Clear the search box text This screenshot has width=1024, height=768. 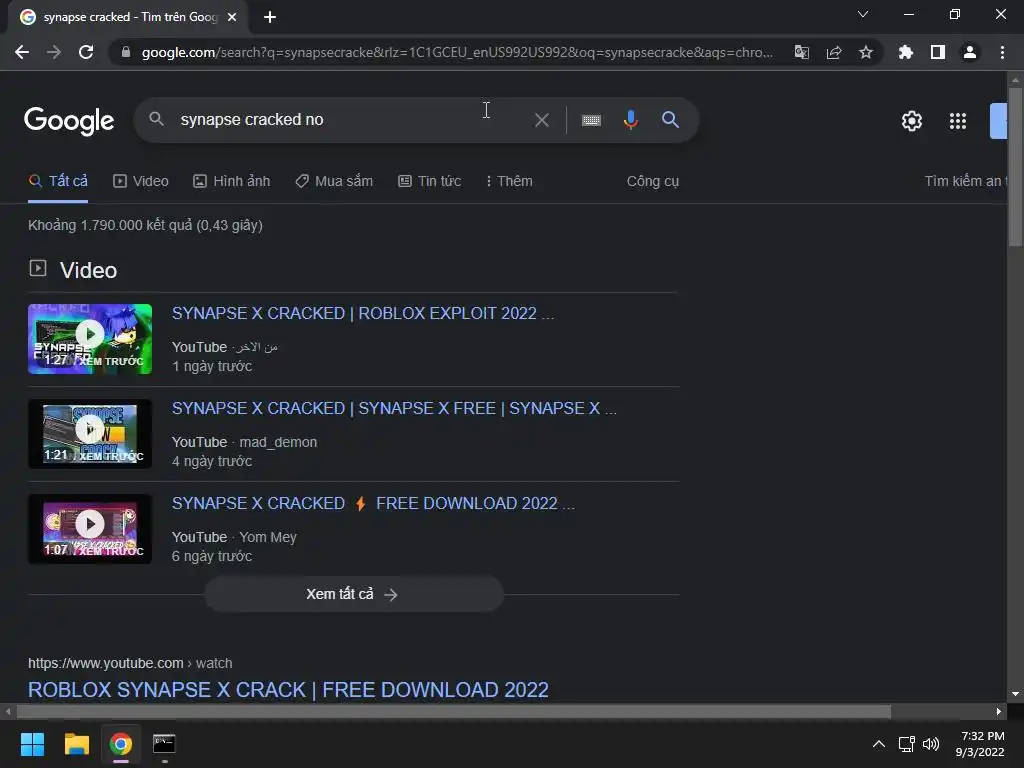click(541, 120)
